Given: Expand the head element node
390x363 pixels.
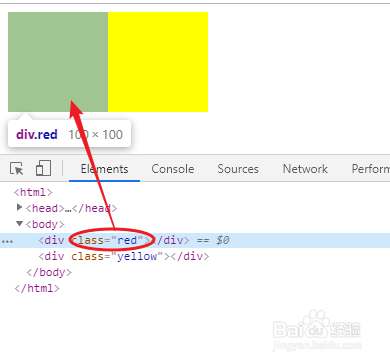Looking at the screenshot, I should pos(19,208).
